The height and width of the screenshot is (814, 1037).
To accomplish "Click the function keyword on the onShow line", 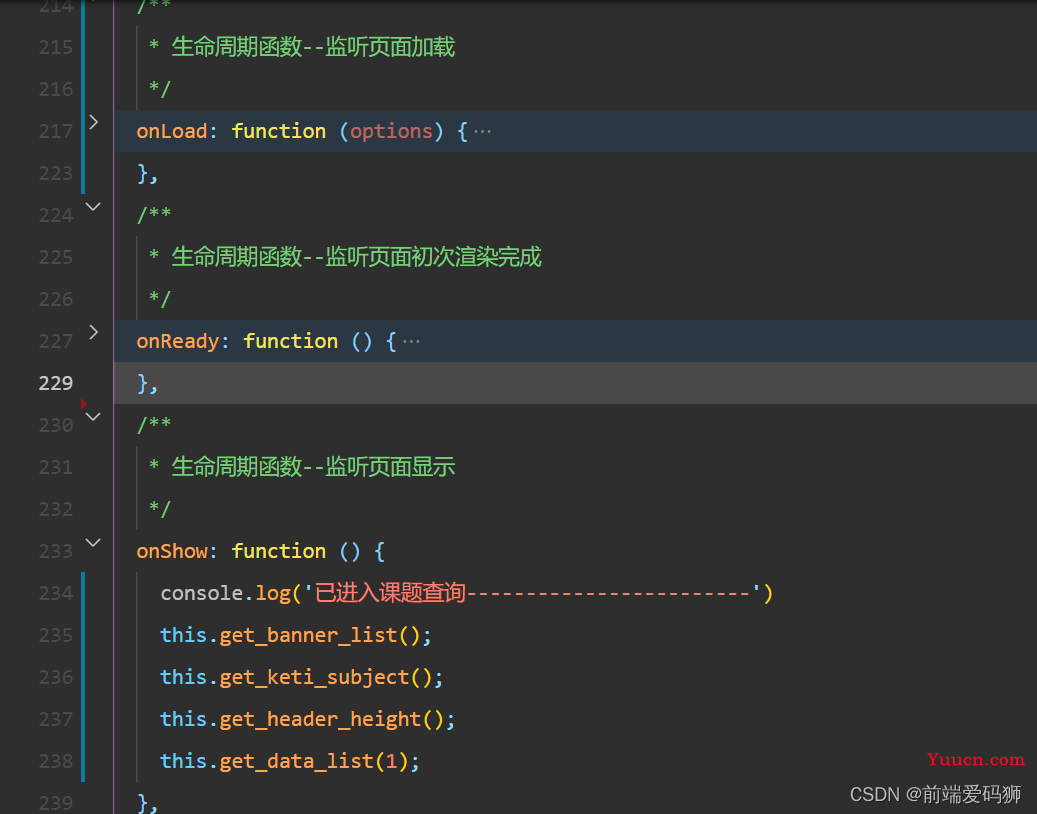I will pos(278,551).
